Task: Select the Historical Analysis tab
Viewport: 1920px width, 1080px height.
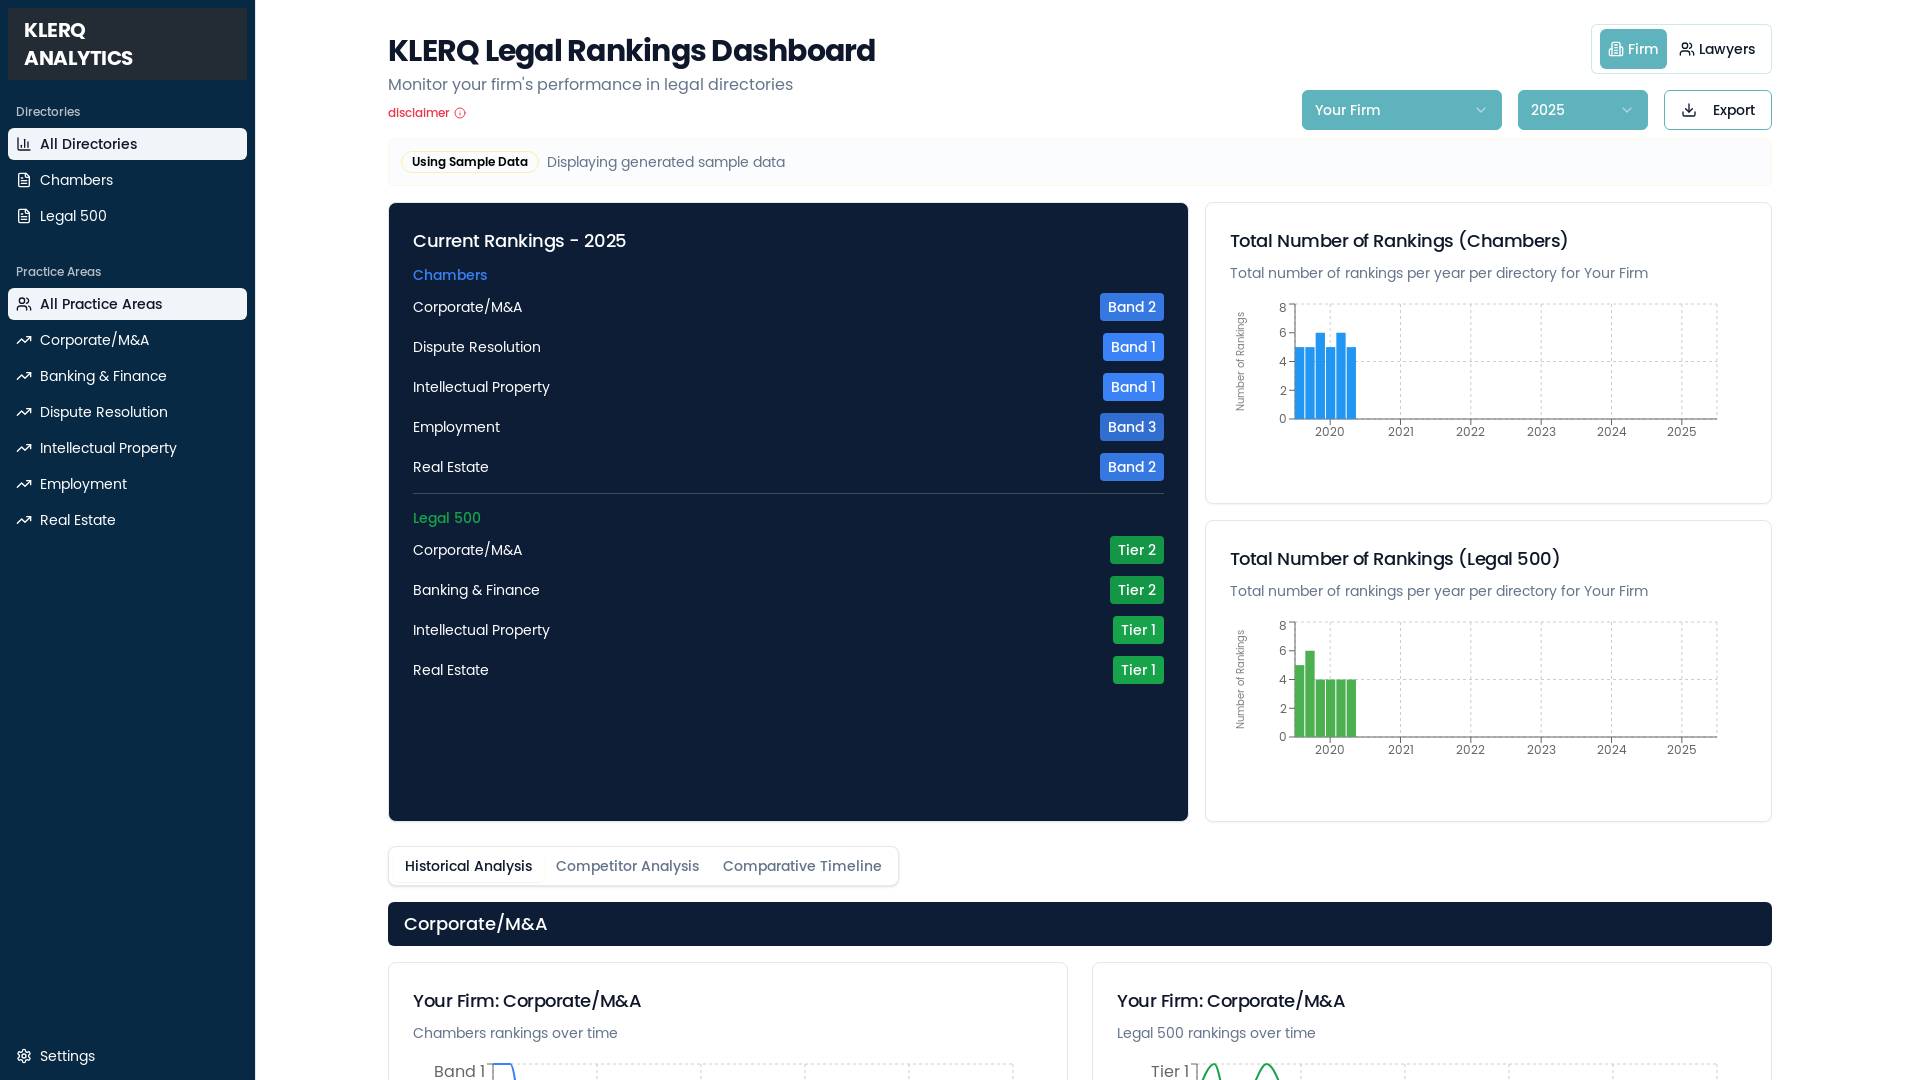Action: [468, 866]
